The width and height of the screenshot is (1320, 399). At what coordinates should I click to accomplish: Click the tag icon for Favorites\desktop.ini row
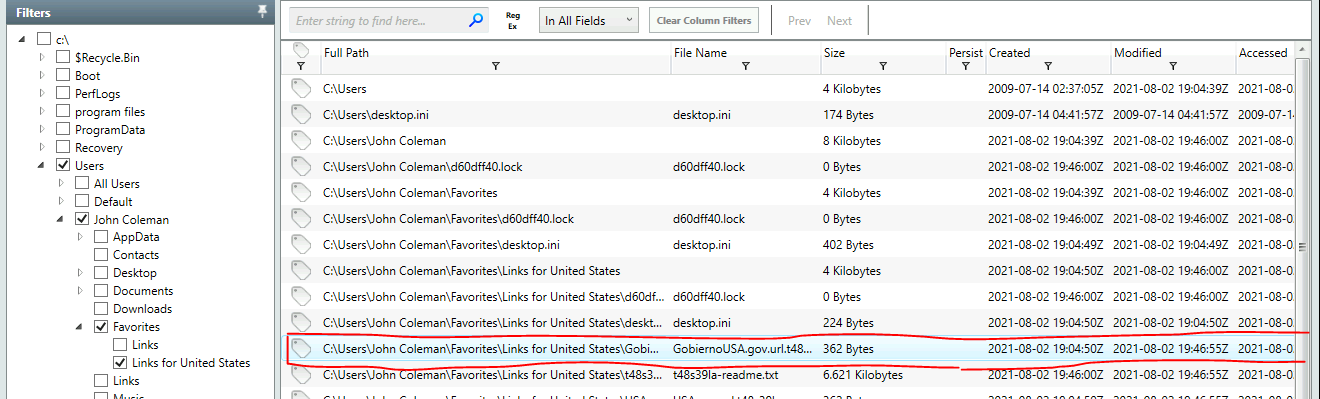(302, 244)
